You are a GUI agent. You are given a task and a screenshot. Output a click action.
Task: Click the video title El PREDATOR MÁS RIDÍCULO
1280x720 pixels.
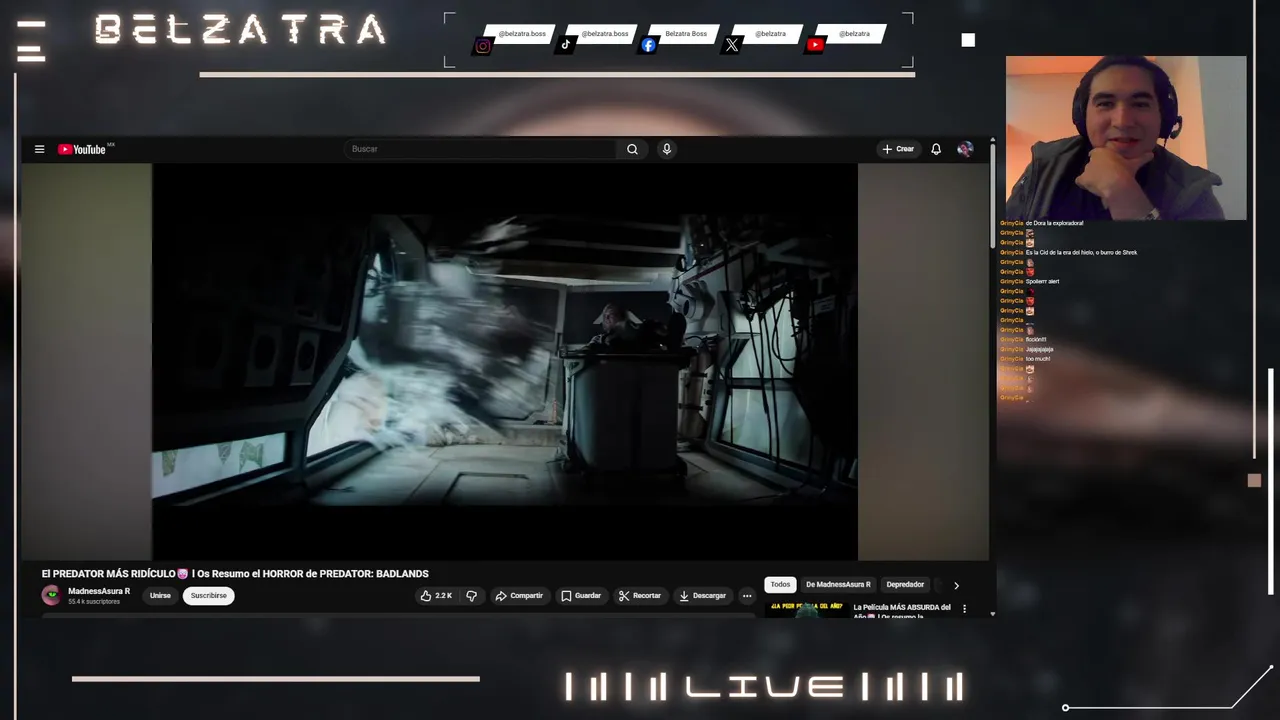pos(235,574)
